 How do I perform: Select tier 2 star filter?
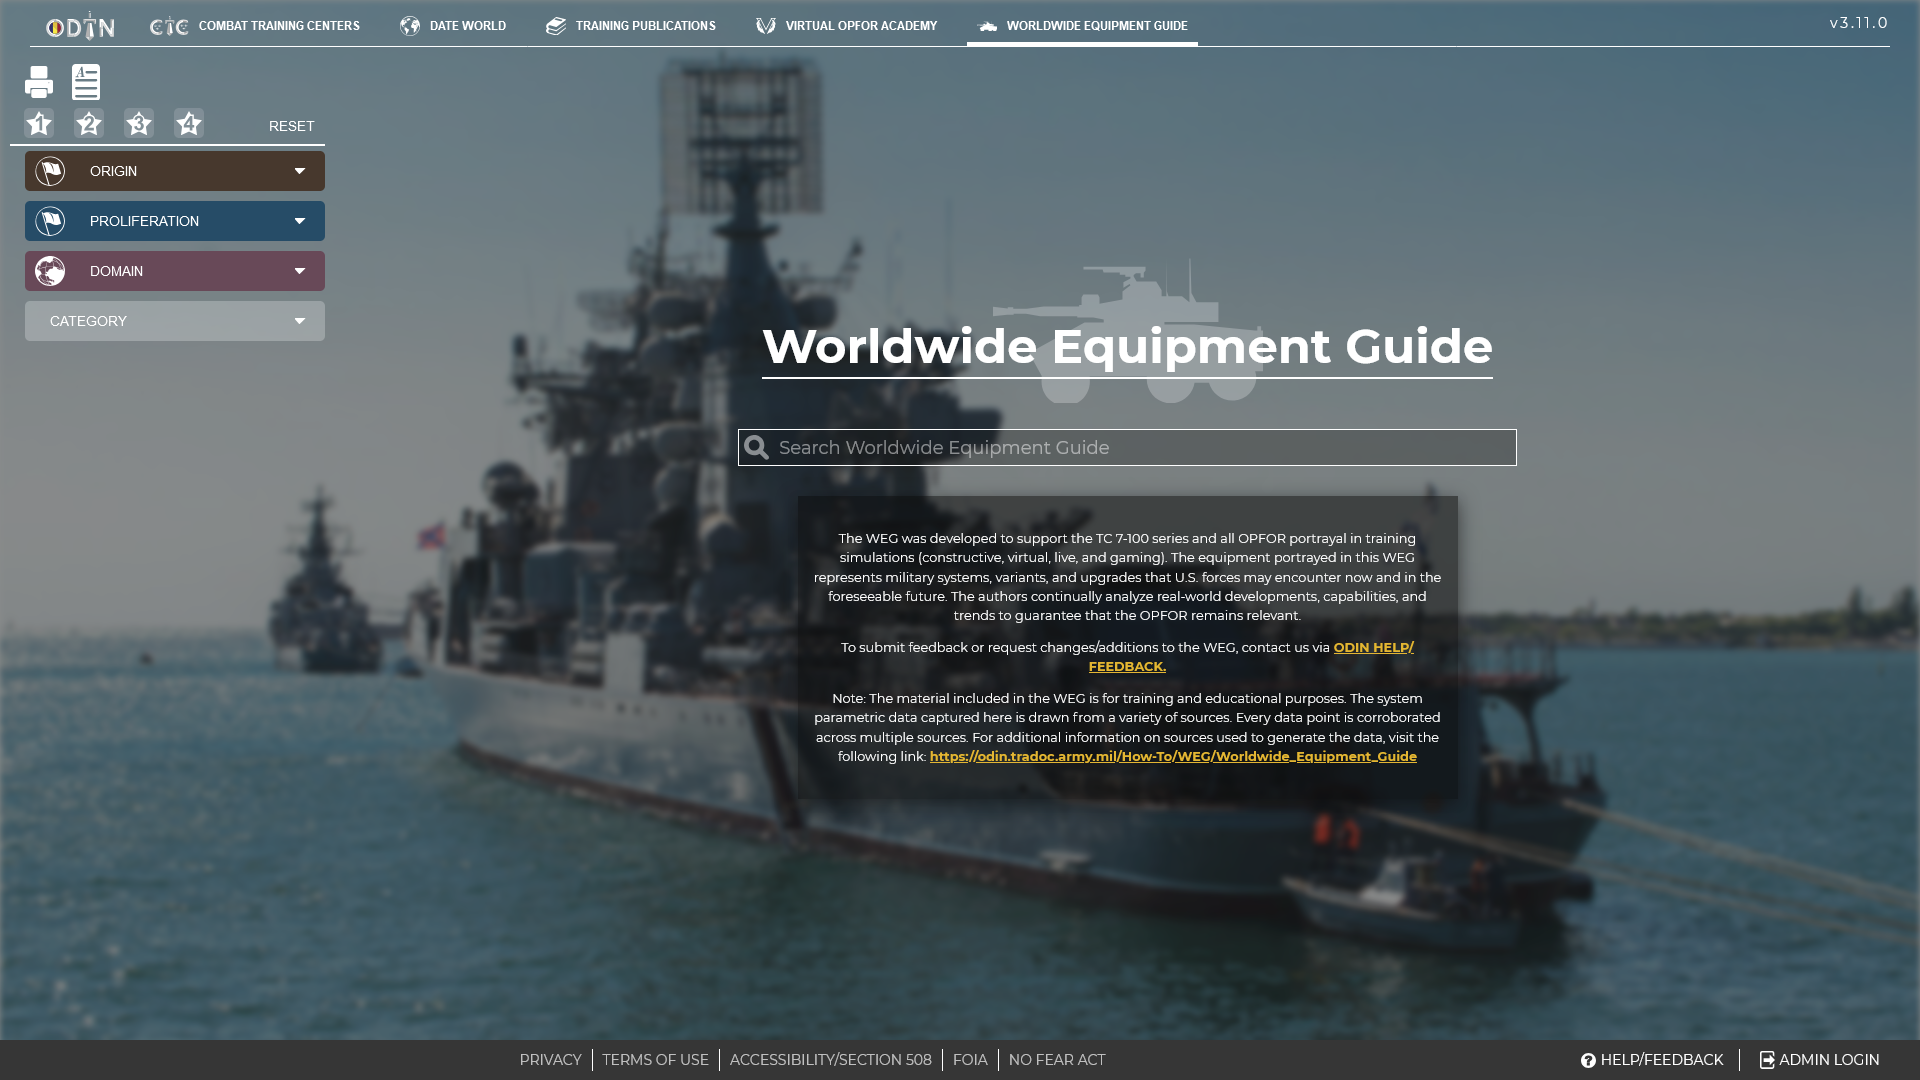(89, 123)
